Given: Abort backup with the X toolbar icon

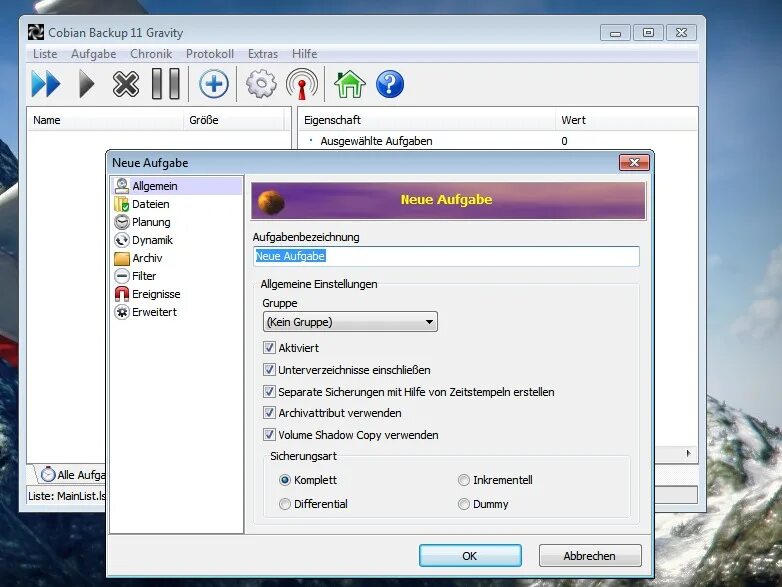Looking at the screenshot, I should pos(126,84).
